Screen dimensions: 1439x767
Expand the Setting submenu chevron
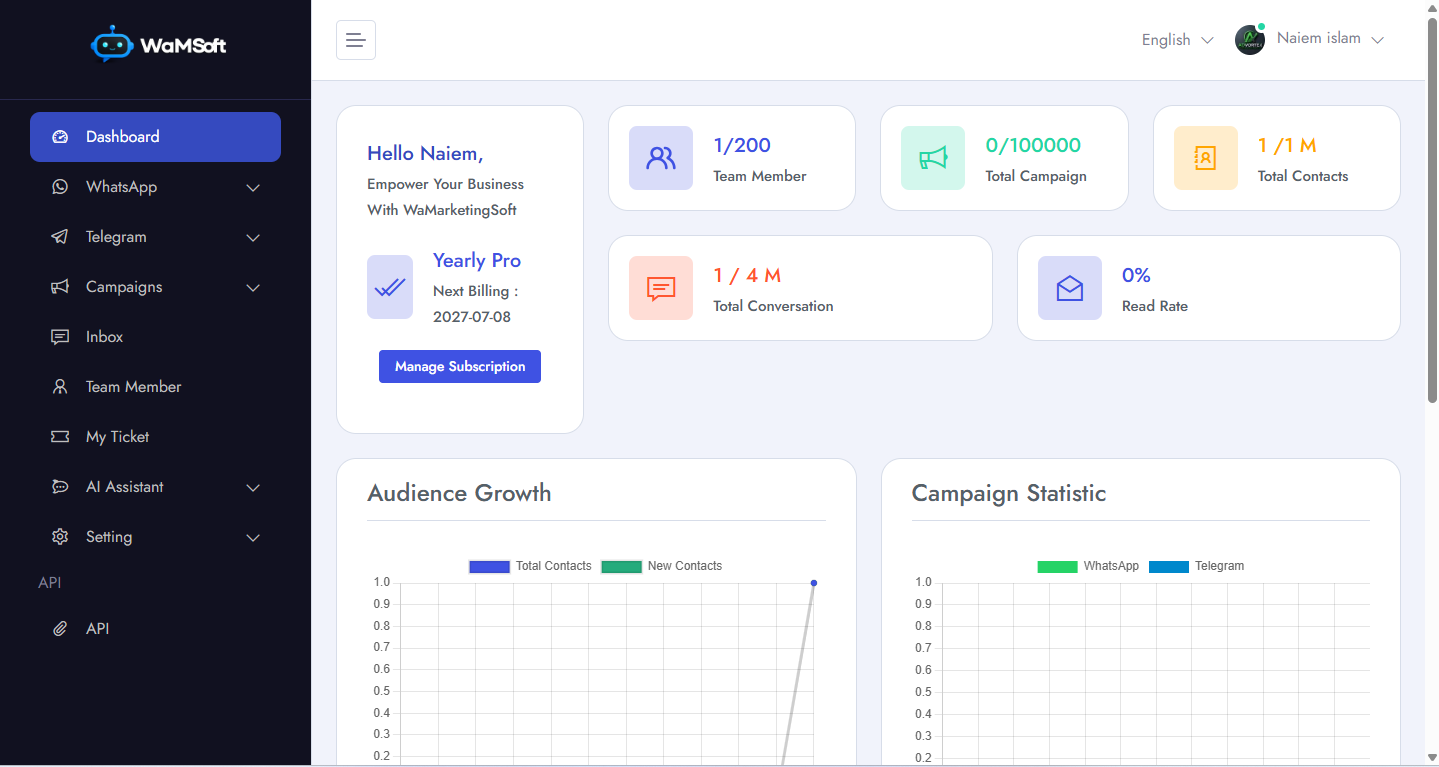253,538
